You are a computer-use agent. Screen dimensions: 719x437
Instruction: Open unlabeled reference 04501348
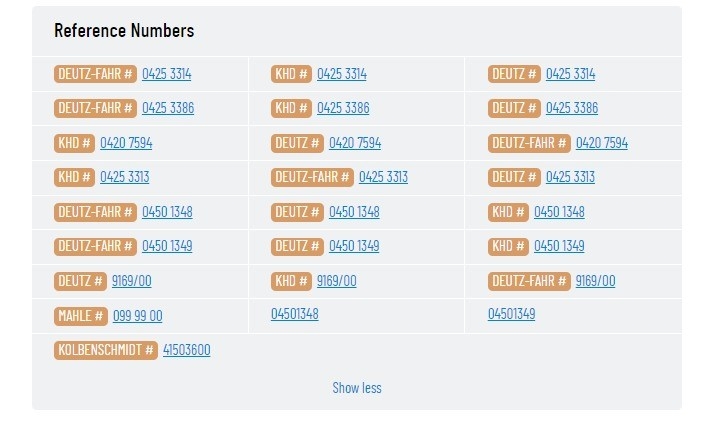coord(294,314)
